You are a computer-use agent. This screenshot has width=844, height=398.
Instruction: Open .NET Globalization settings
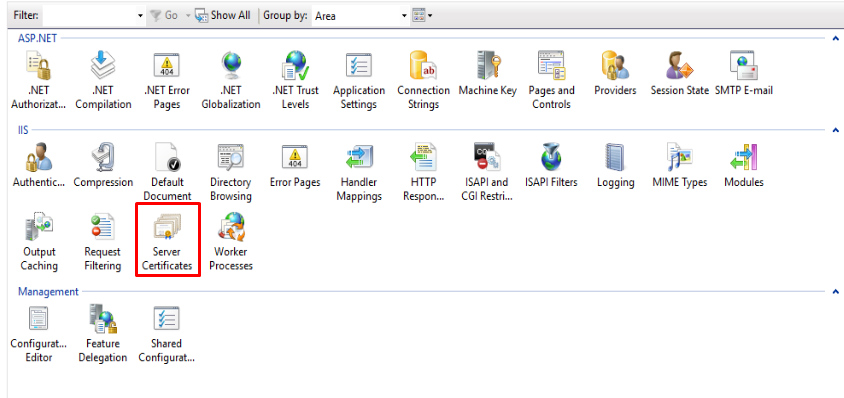tap(231, 81)
